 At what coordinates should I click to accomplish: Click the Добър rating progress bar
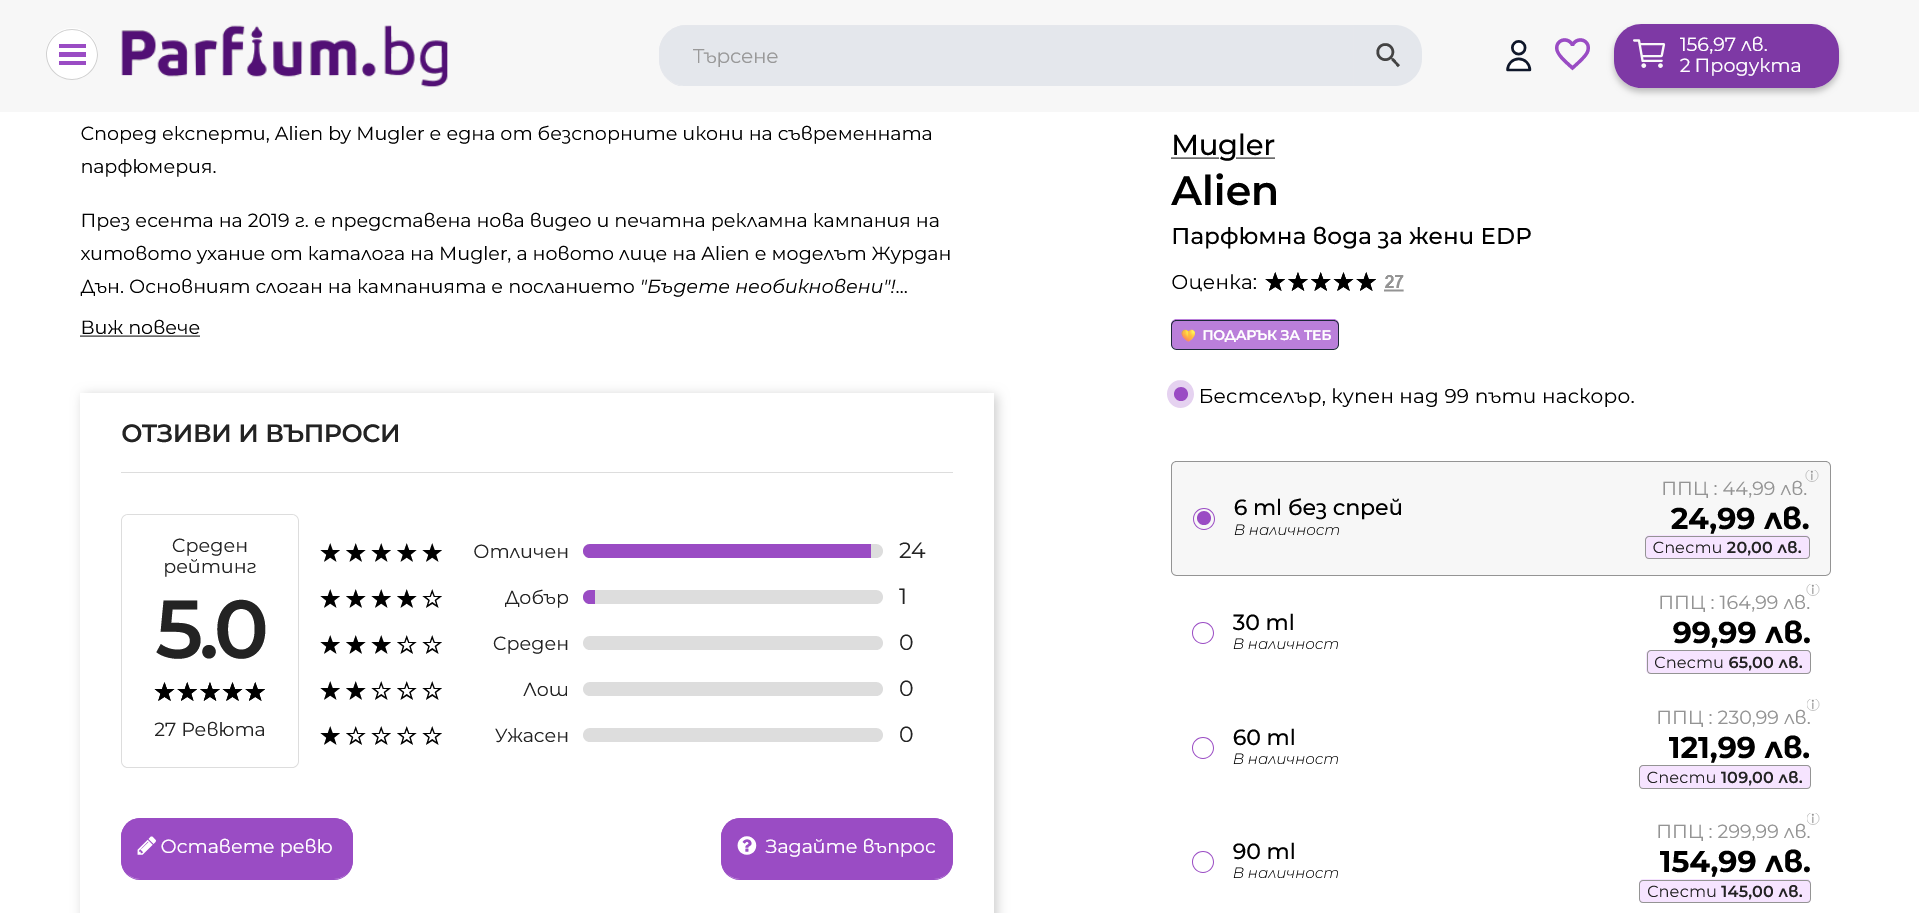pos(732,597)
